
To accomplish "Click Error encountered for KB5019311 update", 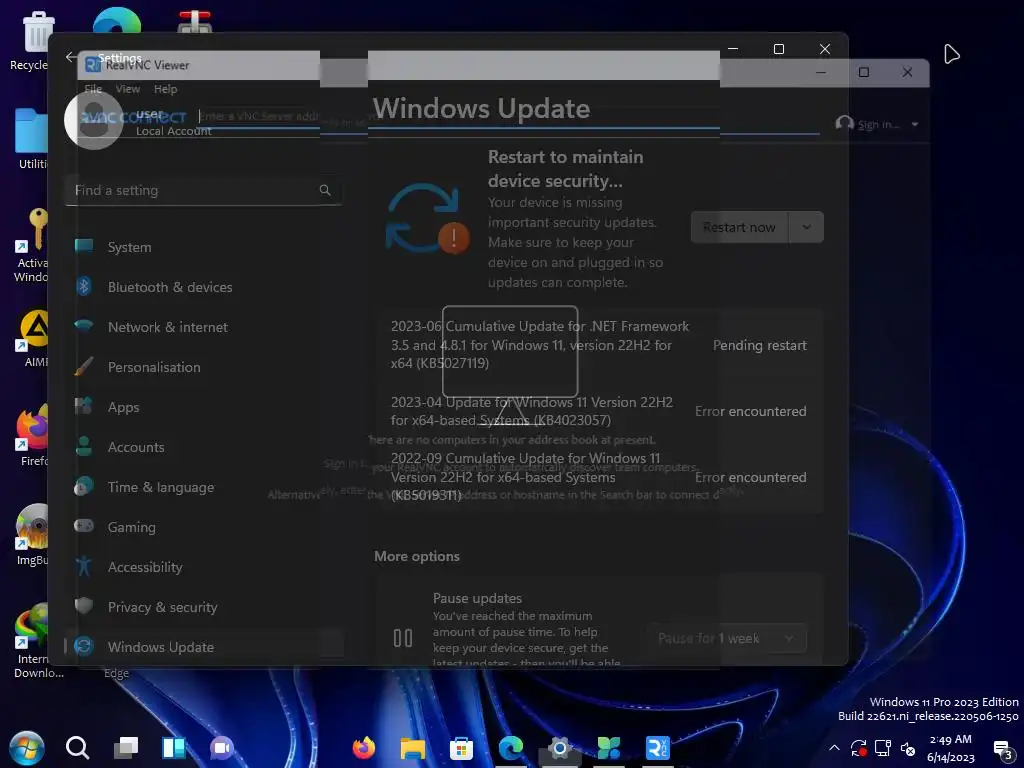I will 750,477.
